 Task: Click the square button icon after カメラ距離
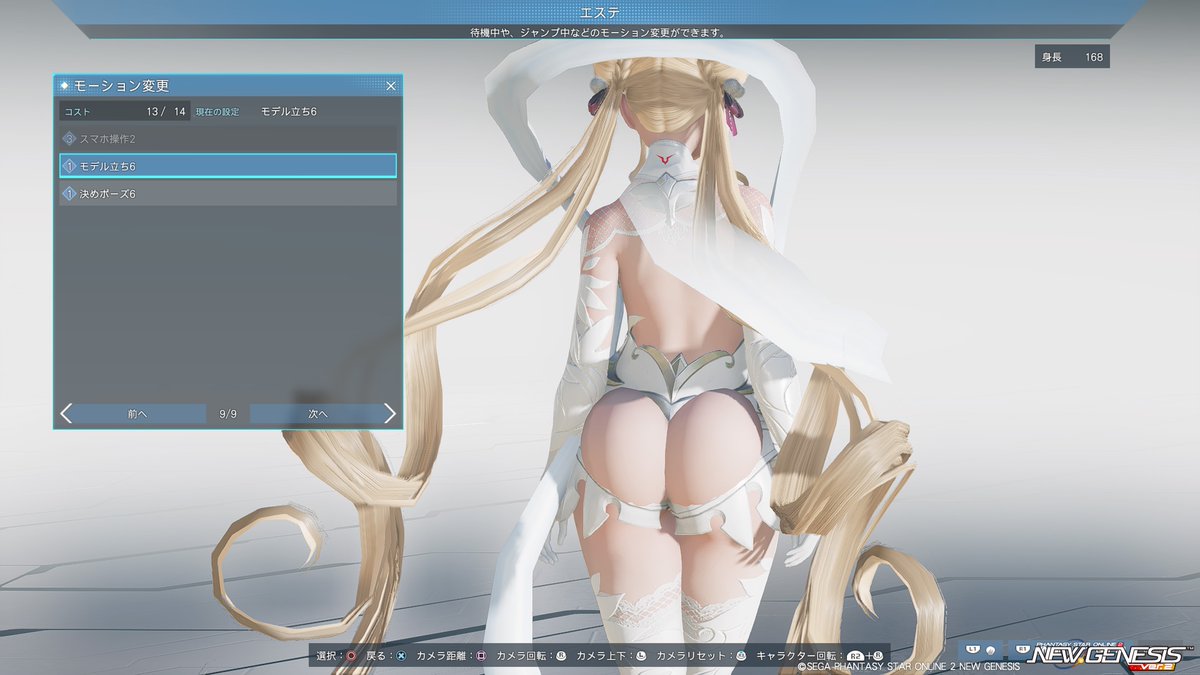[481, 656]
